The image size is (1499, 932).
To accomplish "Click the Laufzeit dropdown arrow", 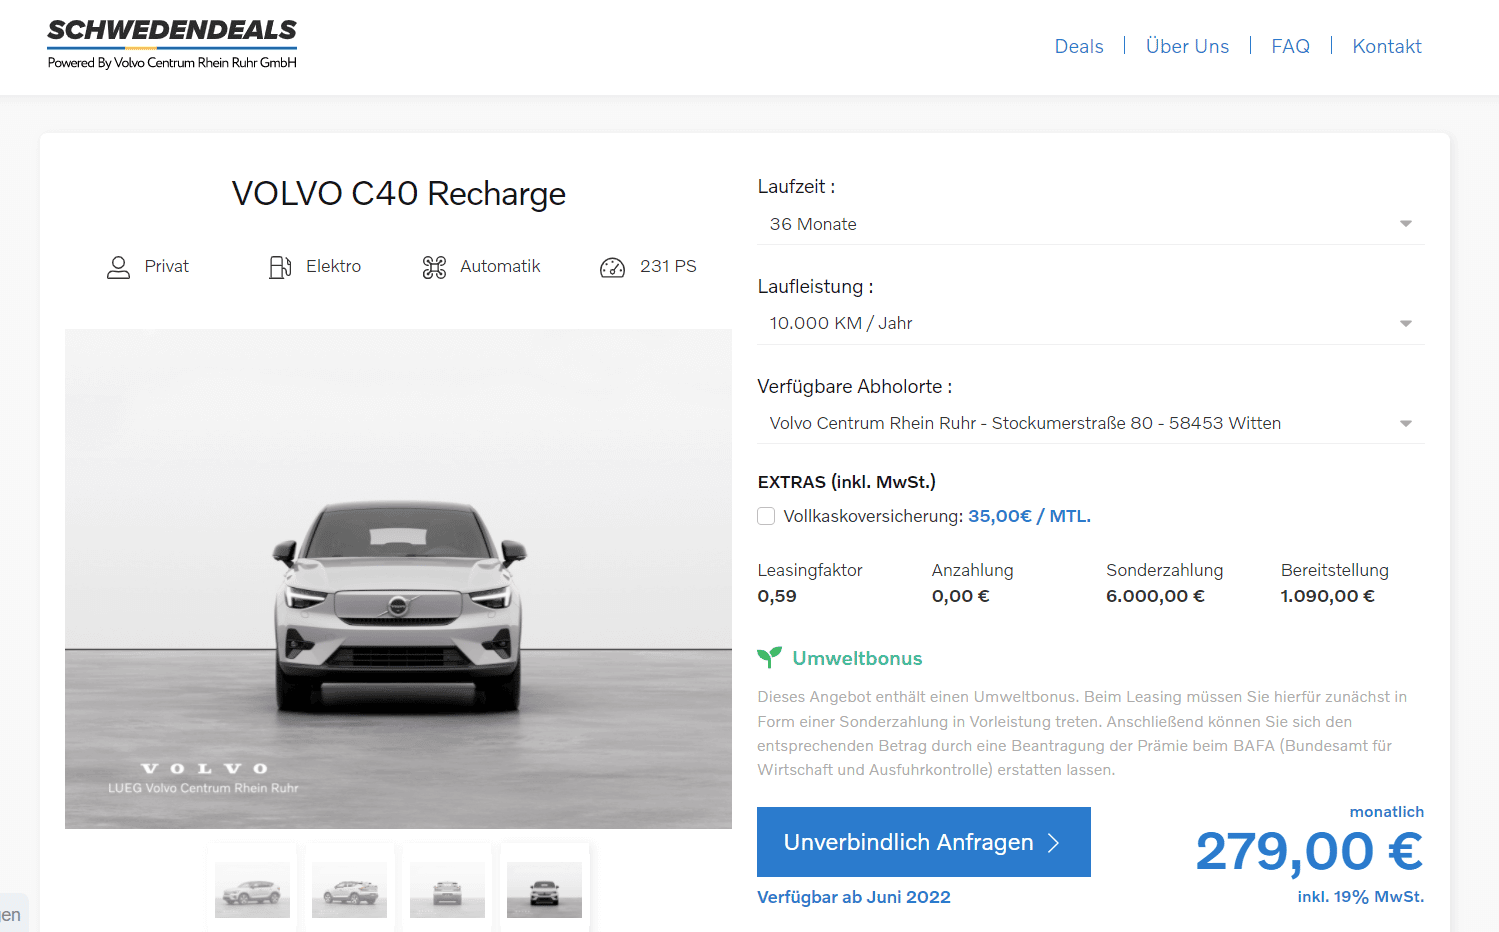I will [1406, 224].
